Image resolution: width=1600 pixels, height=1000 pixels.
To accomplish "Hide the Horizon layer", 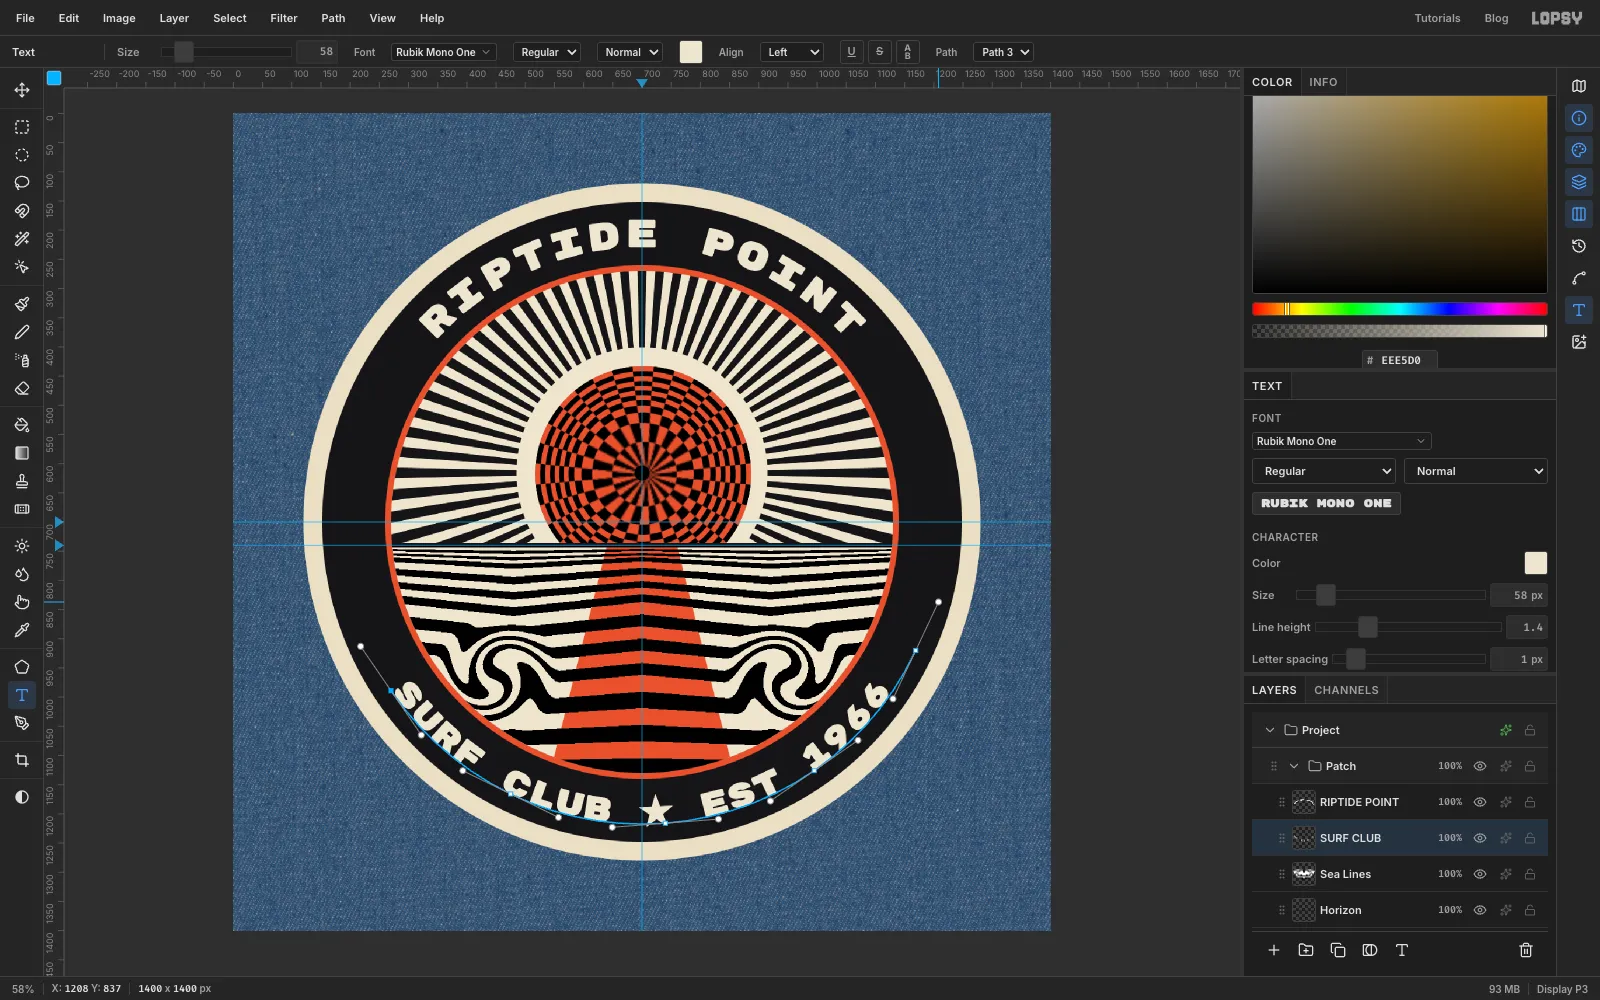I will coord(1480,910).
